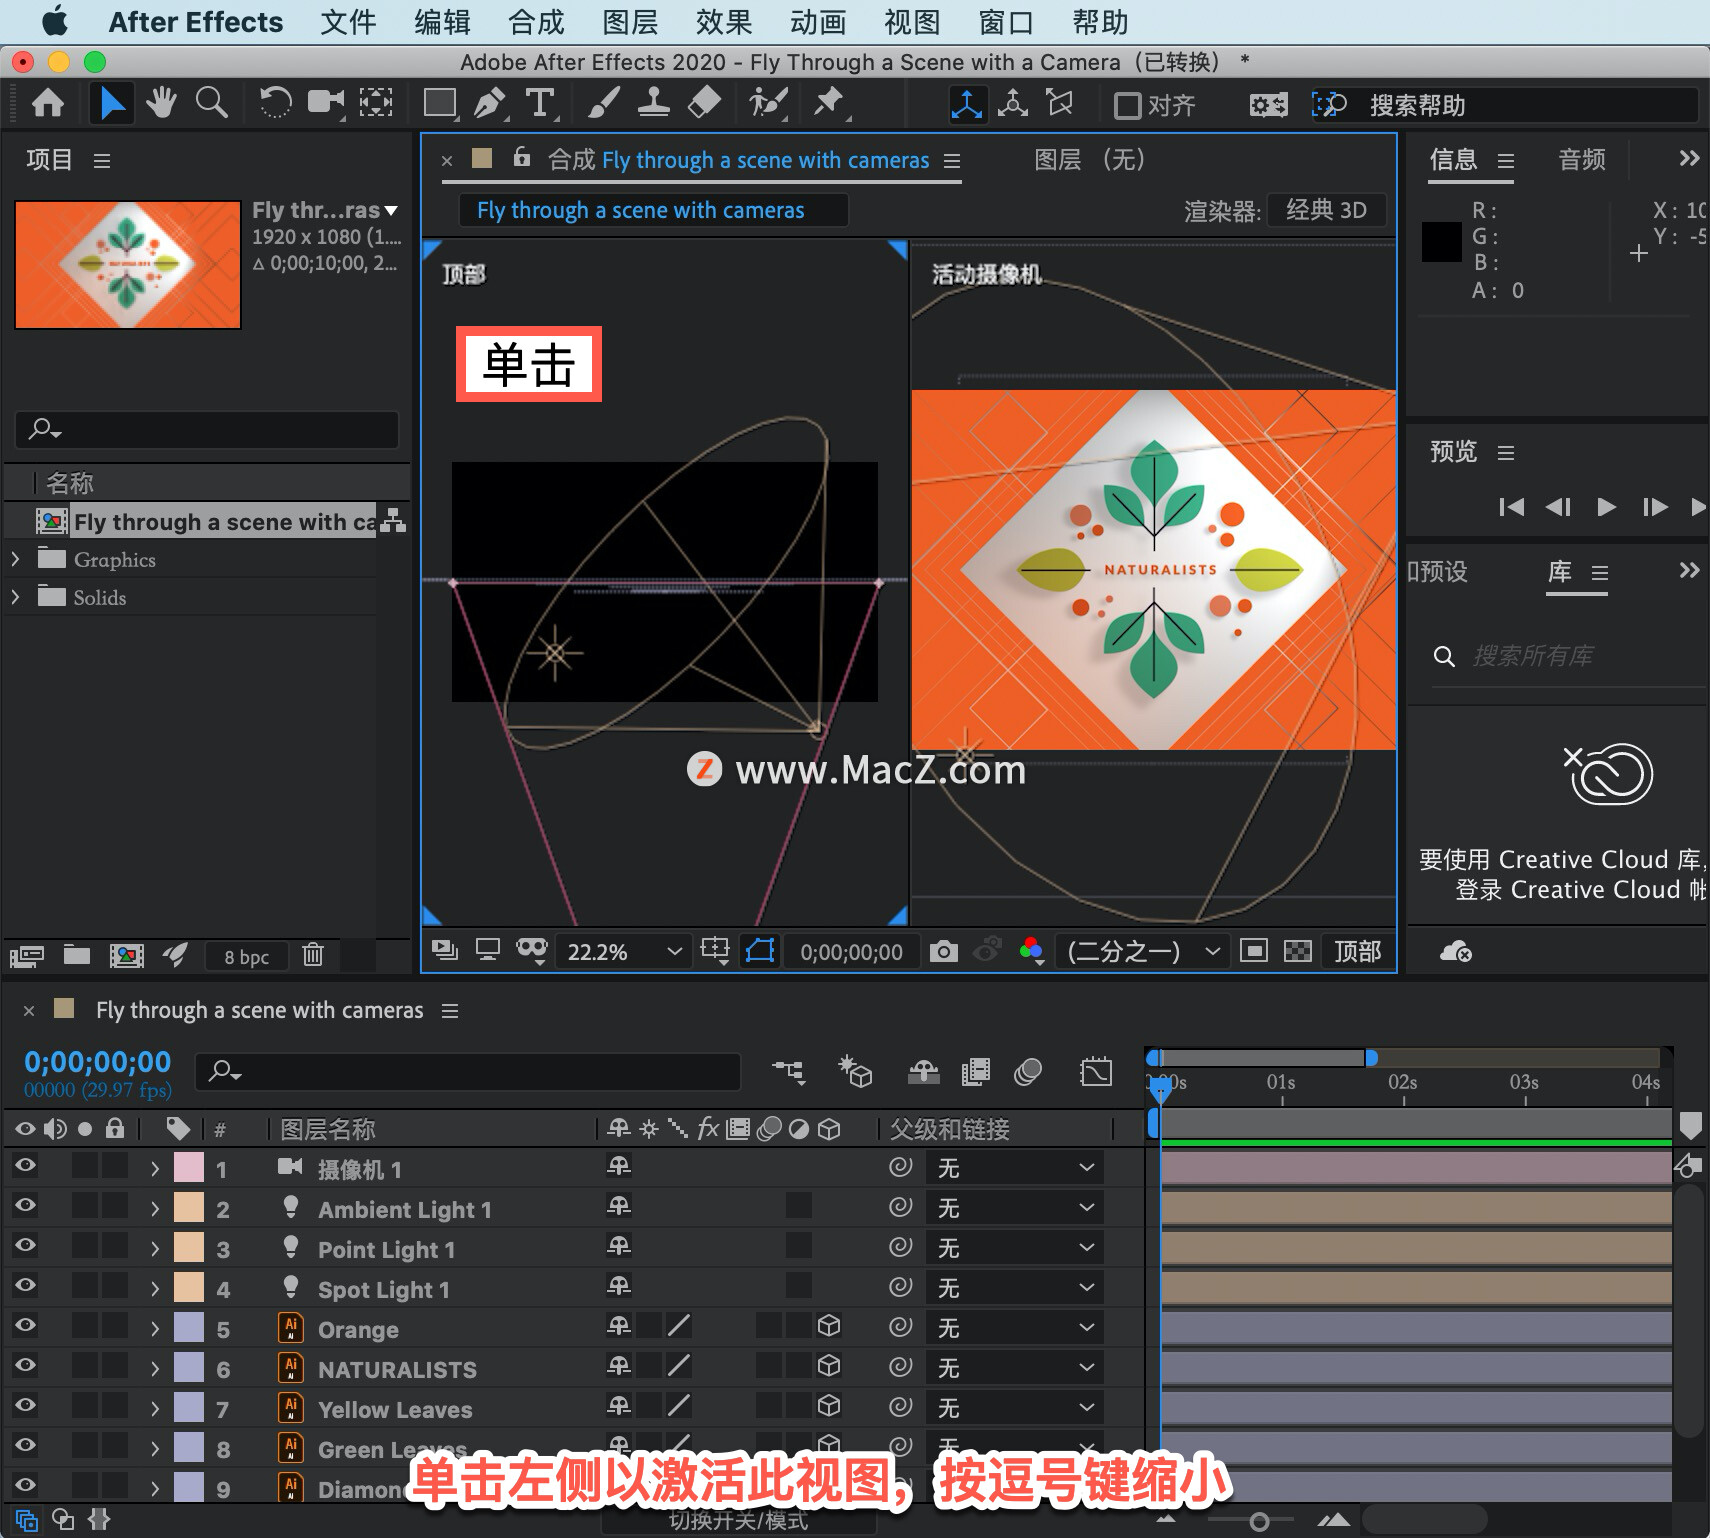Expand the Solids folder
Image resolution: width=1710 pixels, height=1538 pixels.
pos(16,597)
